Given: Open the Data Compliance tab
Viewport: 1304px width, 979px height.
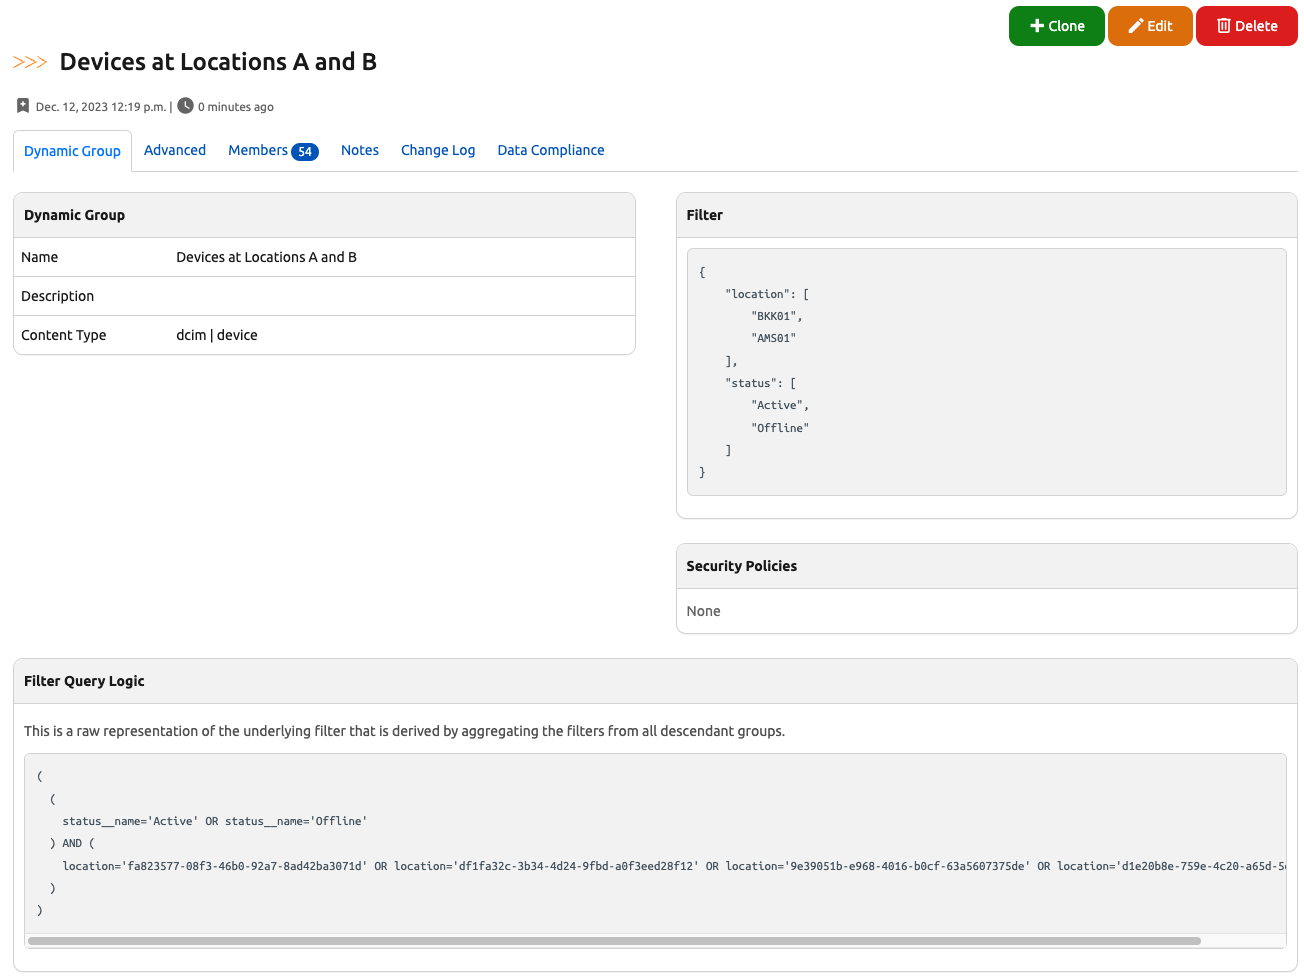Looking at the screenshot, I should (x=551, y=150).
